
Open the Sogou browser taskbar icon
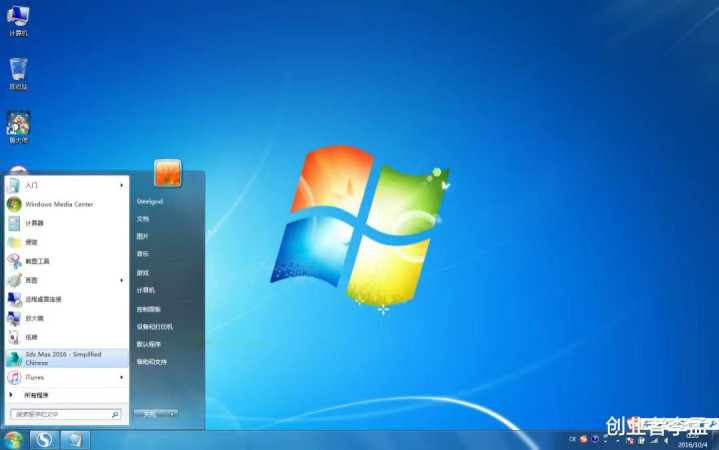[44, 440]
